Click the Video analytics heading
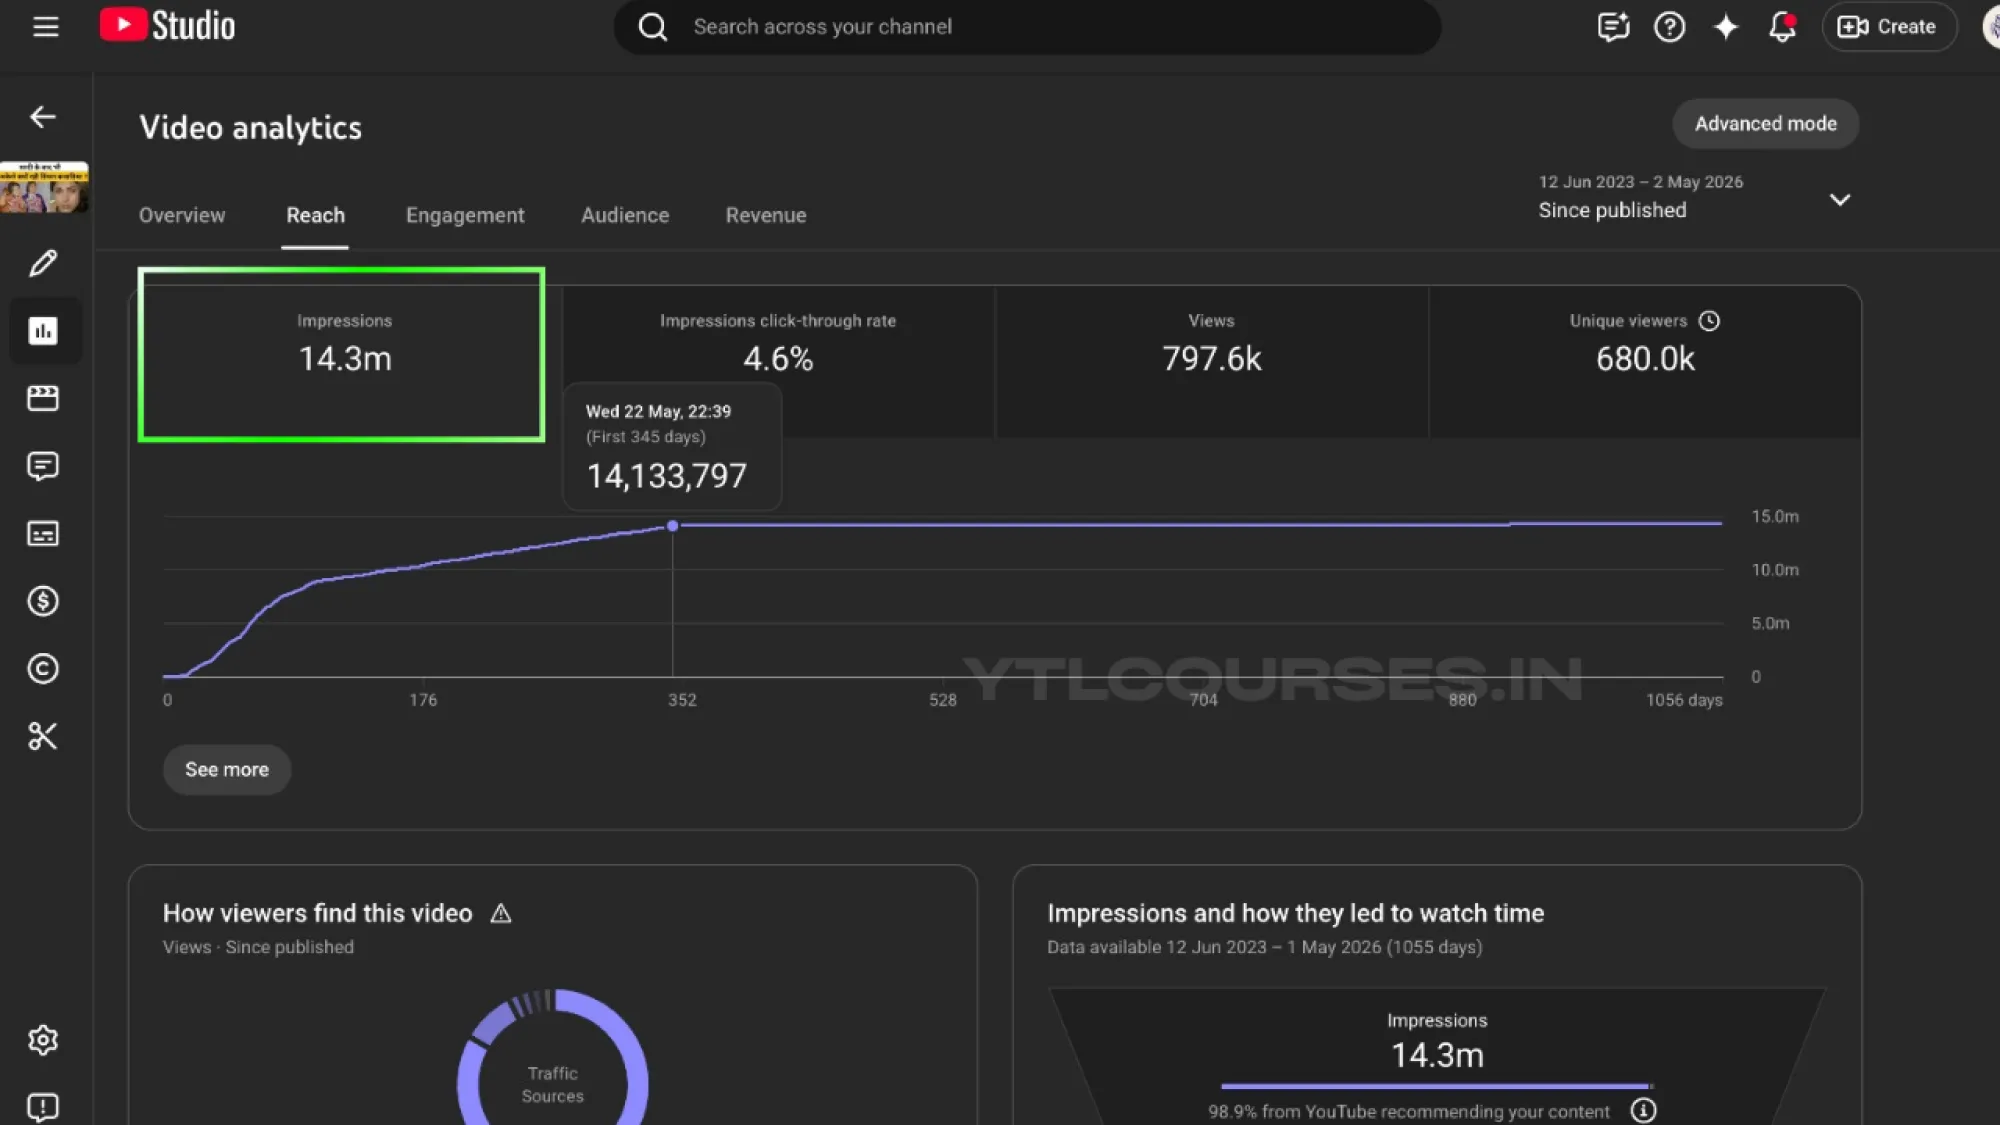 pos(251,128)
